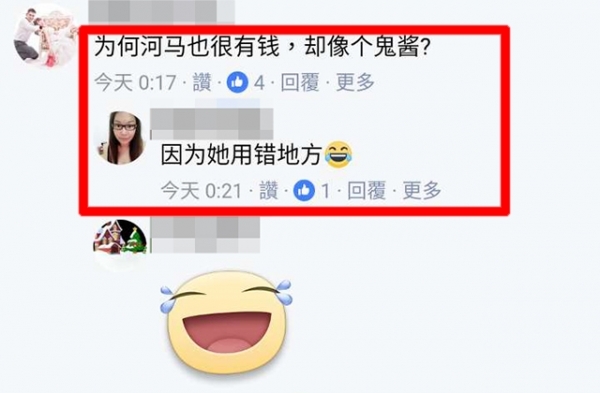Like the comment posted at 0:17

tap(202, 82)
